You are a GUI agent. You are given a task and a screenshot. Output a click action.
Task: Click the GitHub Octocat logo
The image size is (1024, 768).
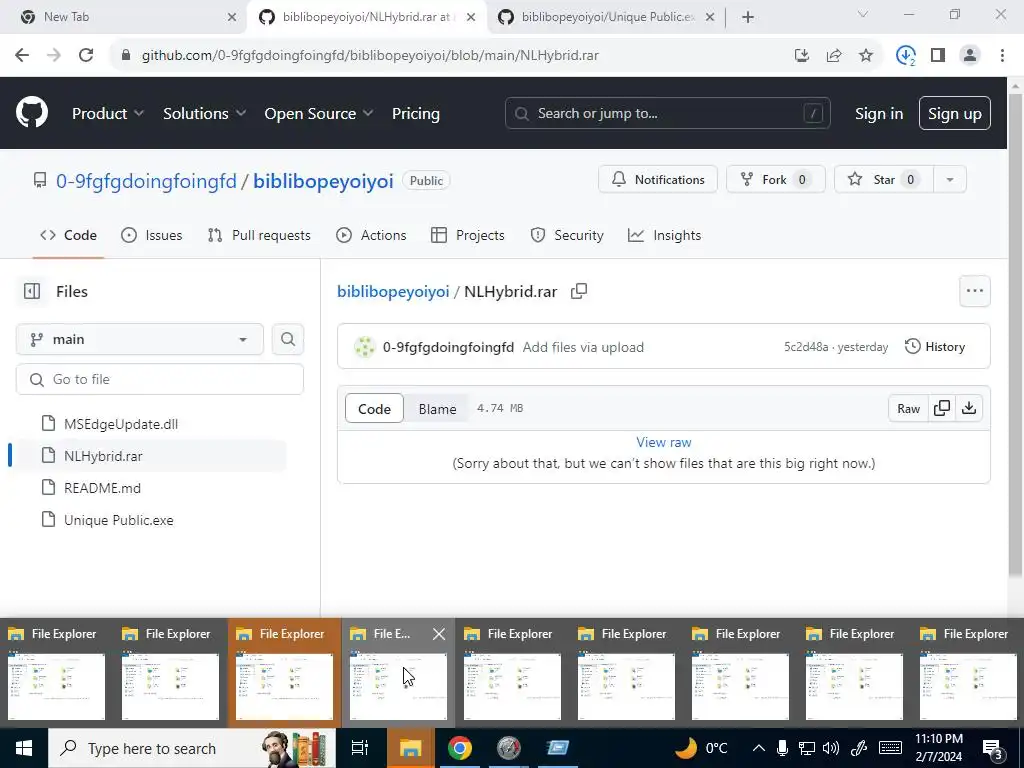coord(32,113)
